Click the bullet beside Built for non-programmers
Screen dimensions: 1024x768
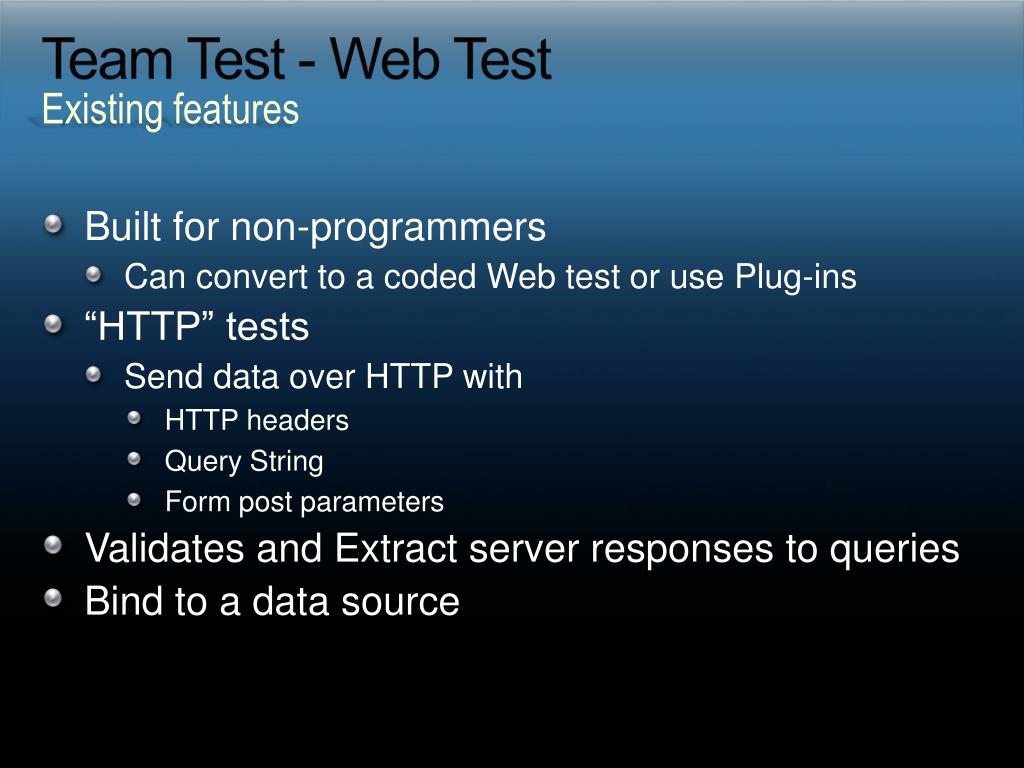coord(54,225)
